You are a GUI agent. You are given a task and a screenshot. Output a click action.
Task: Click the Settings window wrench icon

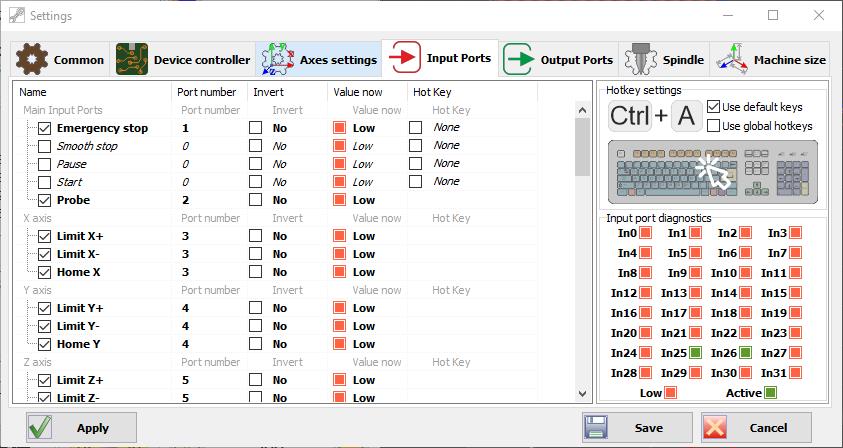[x=17, y=15]
